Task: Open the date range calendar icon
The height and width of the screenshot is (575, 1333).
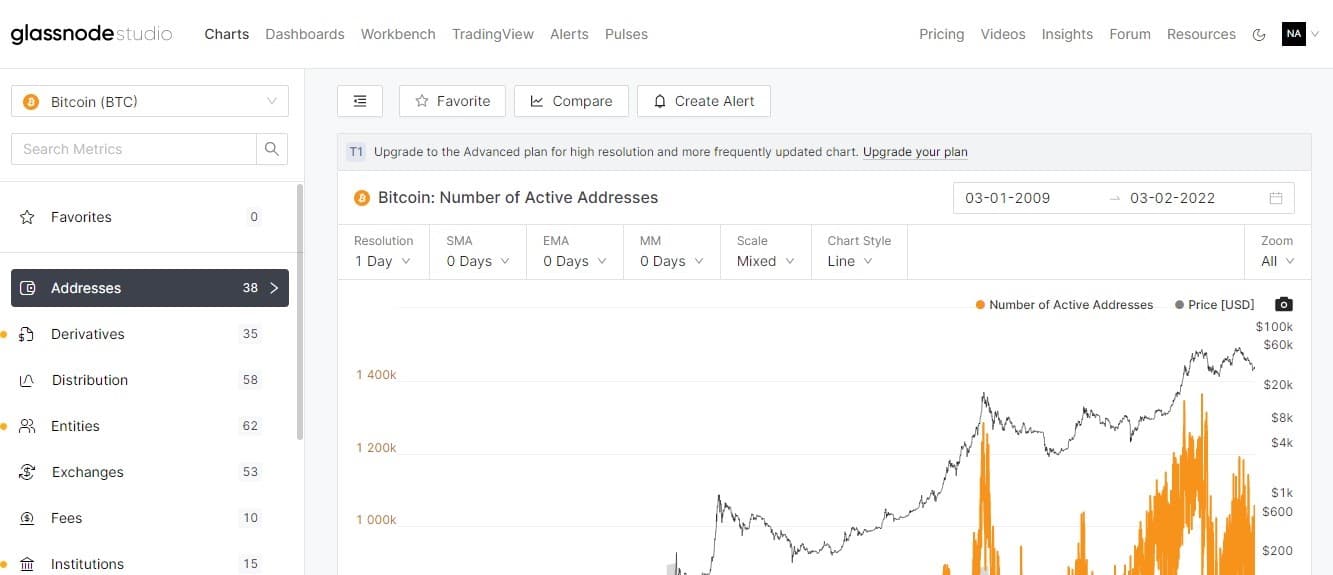Action: point(1276,198)
